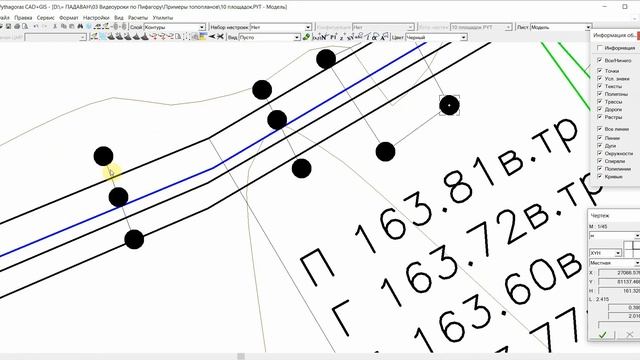Open the Настройки menu
640x360 pixels.
click(96, 18)
